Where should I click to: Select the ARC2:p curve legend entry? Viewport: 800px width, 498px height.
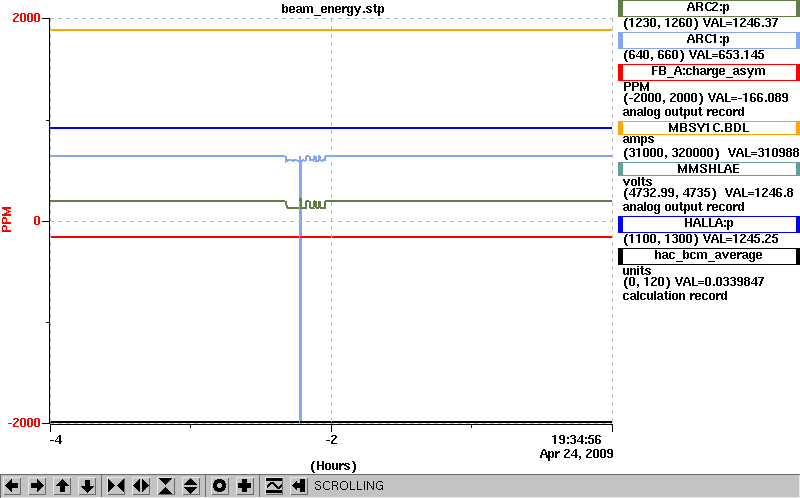(x=709, y=8)
